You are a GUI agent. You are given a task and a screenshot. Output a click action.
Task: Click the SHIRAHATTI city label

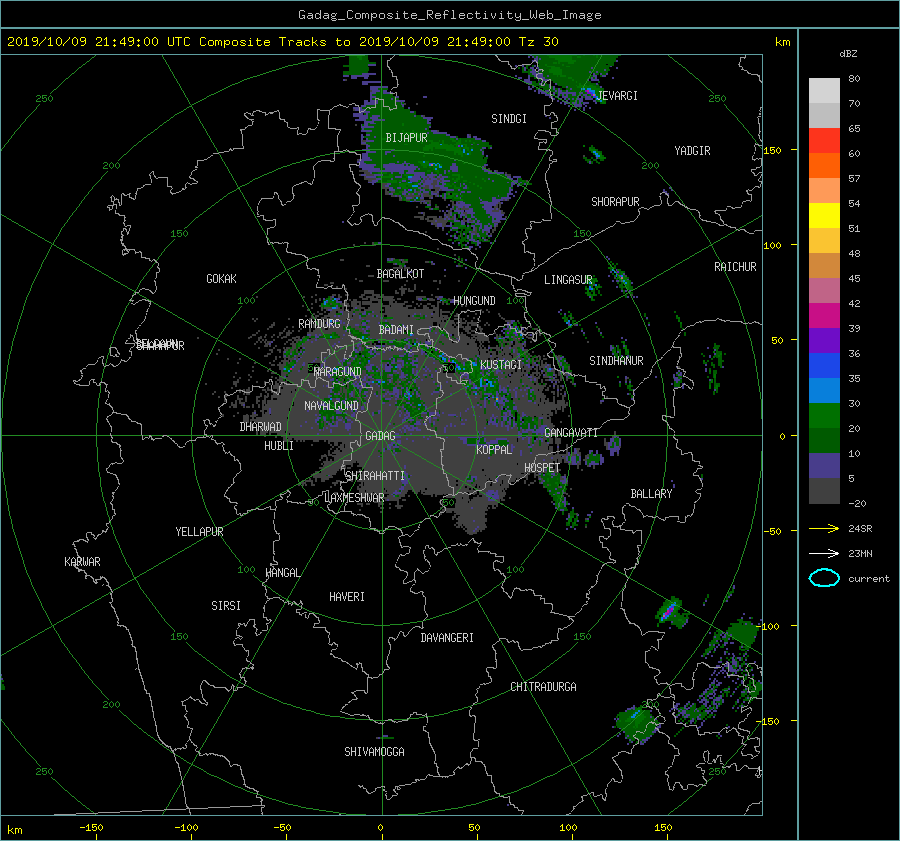tap(375, 476)
